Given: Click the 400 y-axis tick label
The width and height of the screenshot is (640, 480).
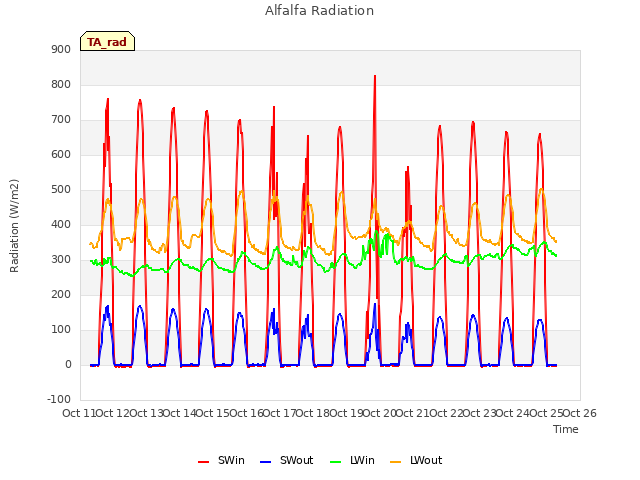Looking at the screenshot, I should [61, 224].
